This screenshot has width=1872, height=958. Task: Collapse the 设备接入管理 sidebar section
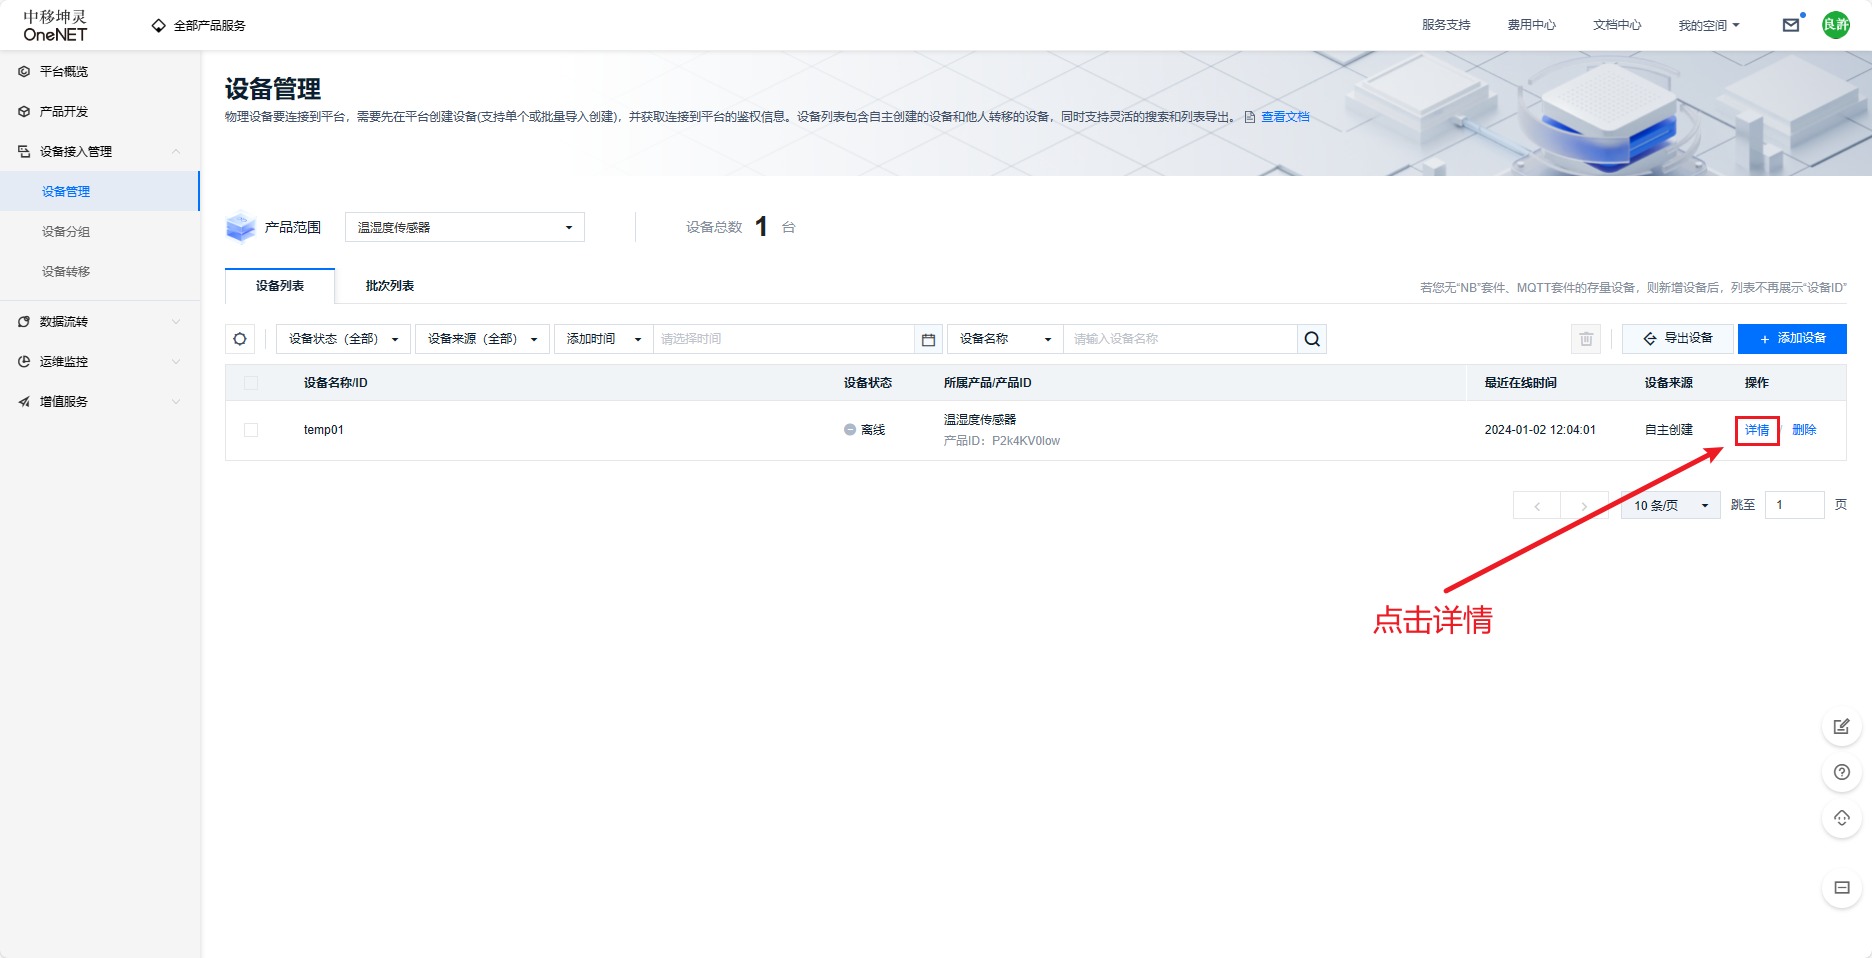click(x=176, y=152)
